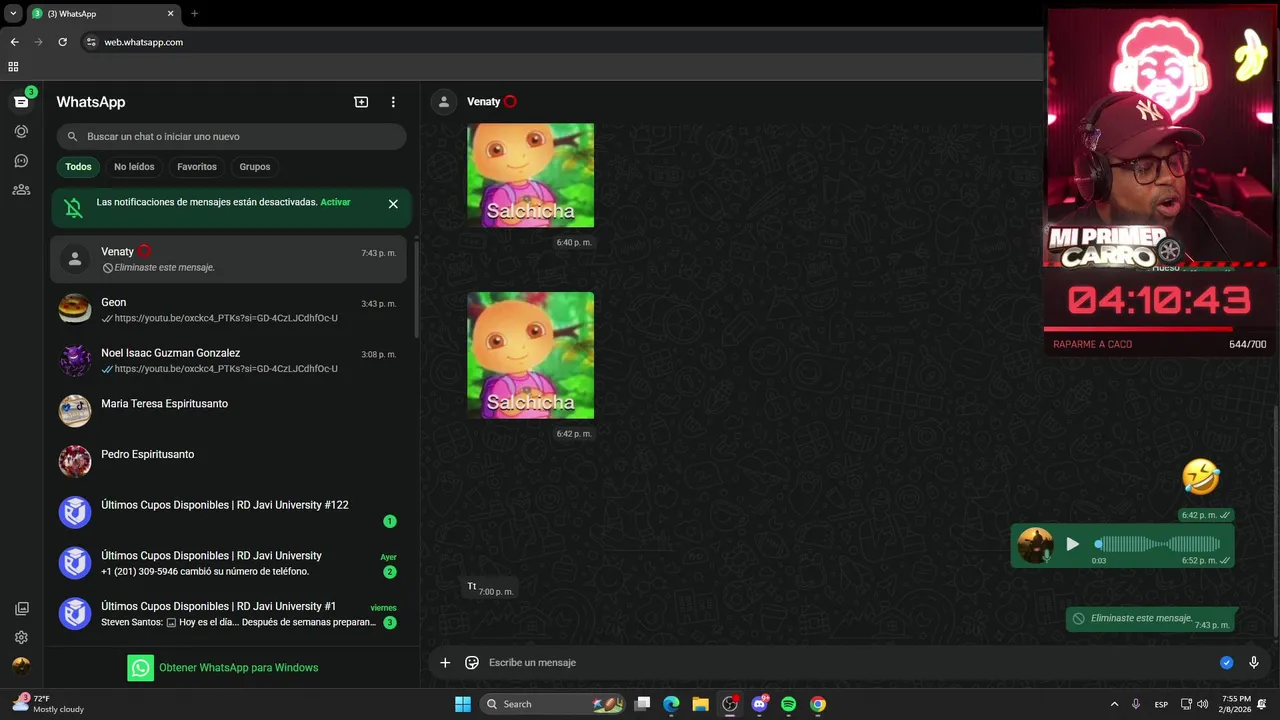
Task: Open your profile picture in sidebar
Action: click(x=21, y=666)
